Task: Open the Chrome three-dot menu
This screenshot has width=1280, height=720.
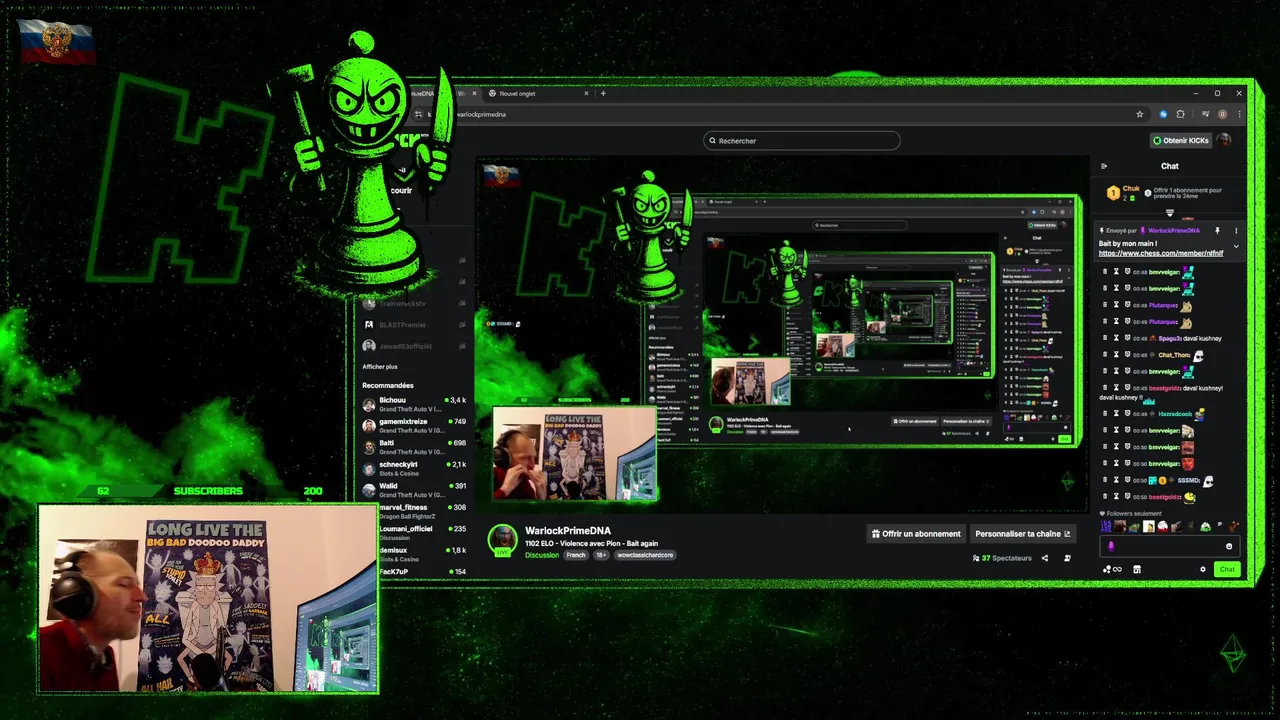Action: [x=1239, y=114]
